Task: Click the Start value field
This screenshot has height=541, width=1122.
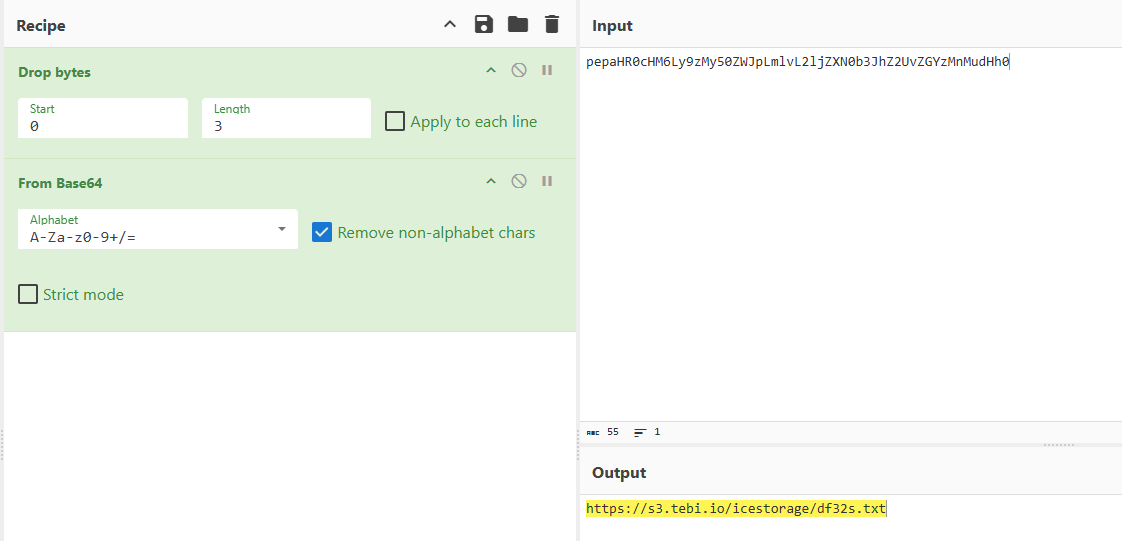Action: pyautogui.click(x=102, y=127)
